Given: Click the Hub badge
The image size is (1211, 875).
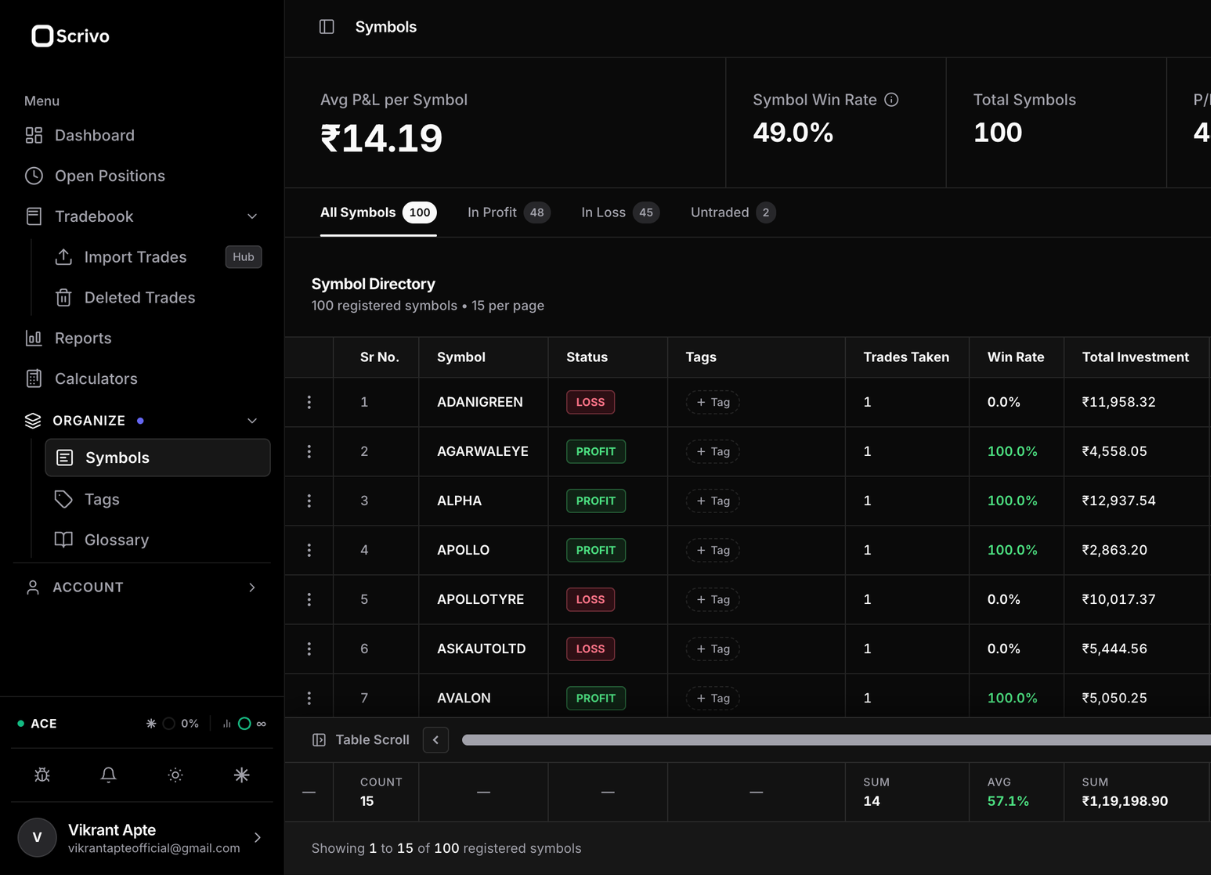Looking at the screenshot, I should pyautogui.click(x=243, y=257).
